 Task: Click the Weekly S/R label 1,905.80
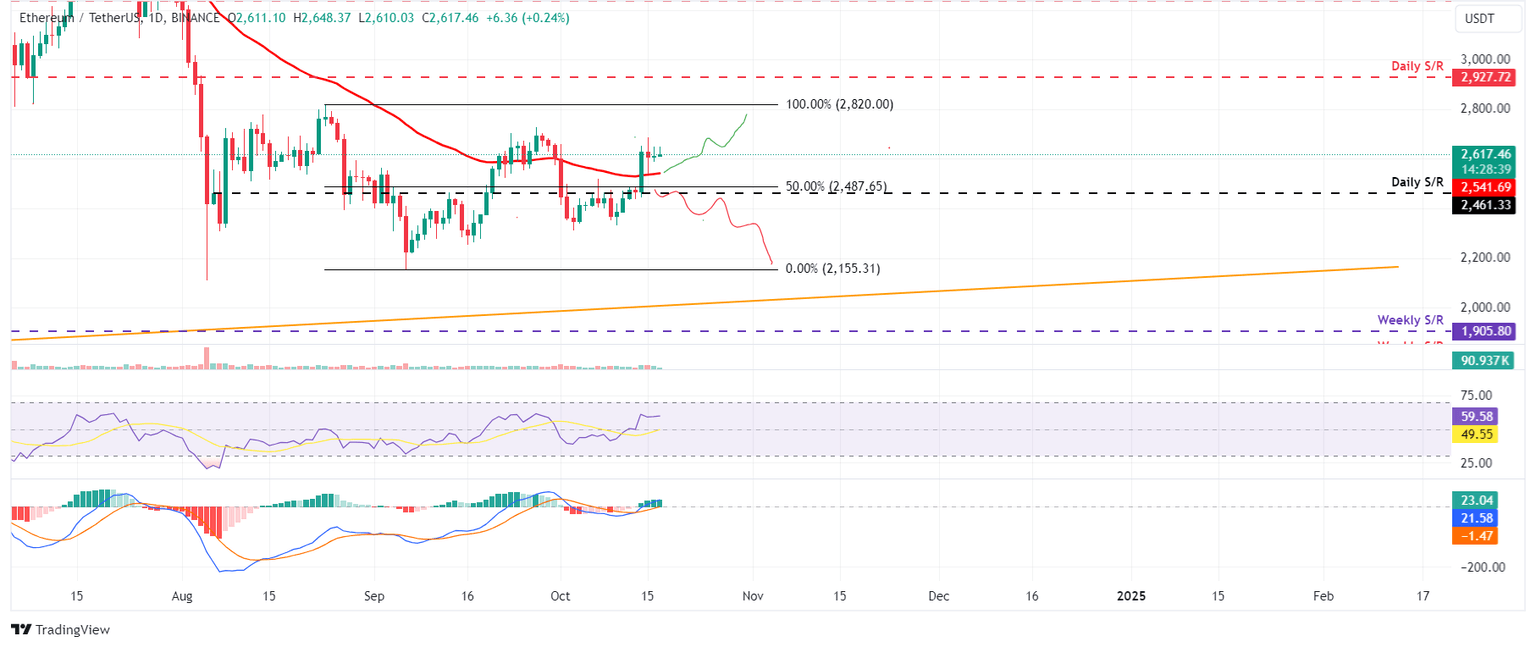click(1483, 331)
